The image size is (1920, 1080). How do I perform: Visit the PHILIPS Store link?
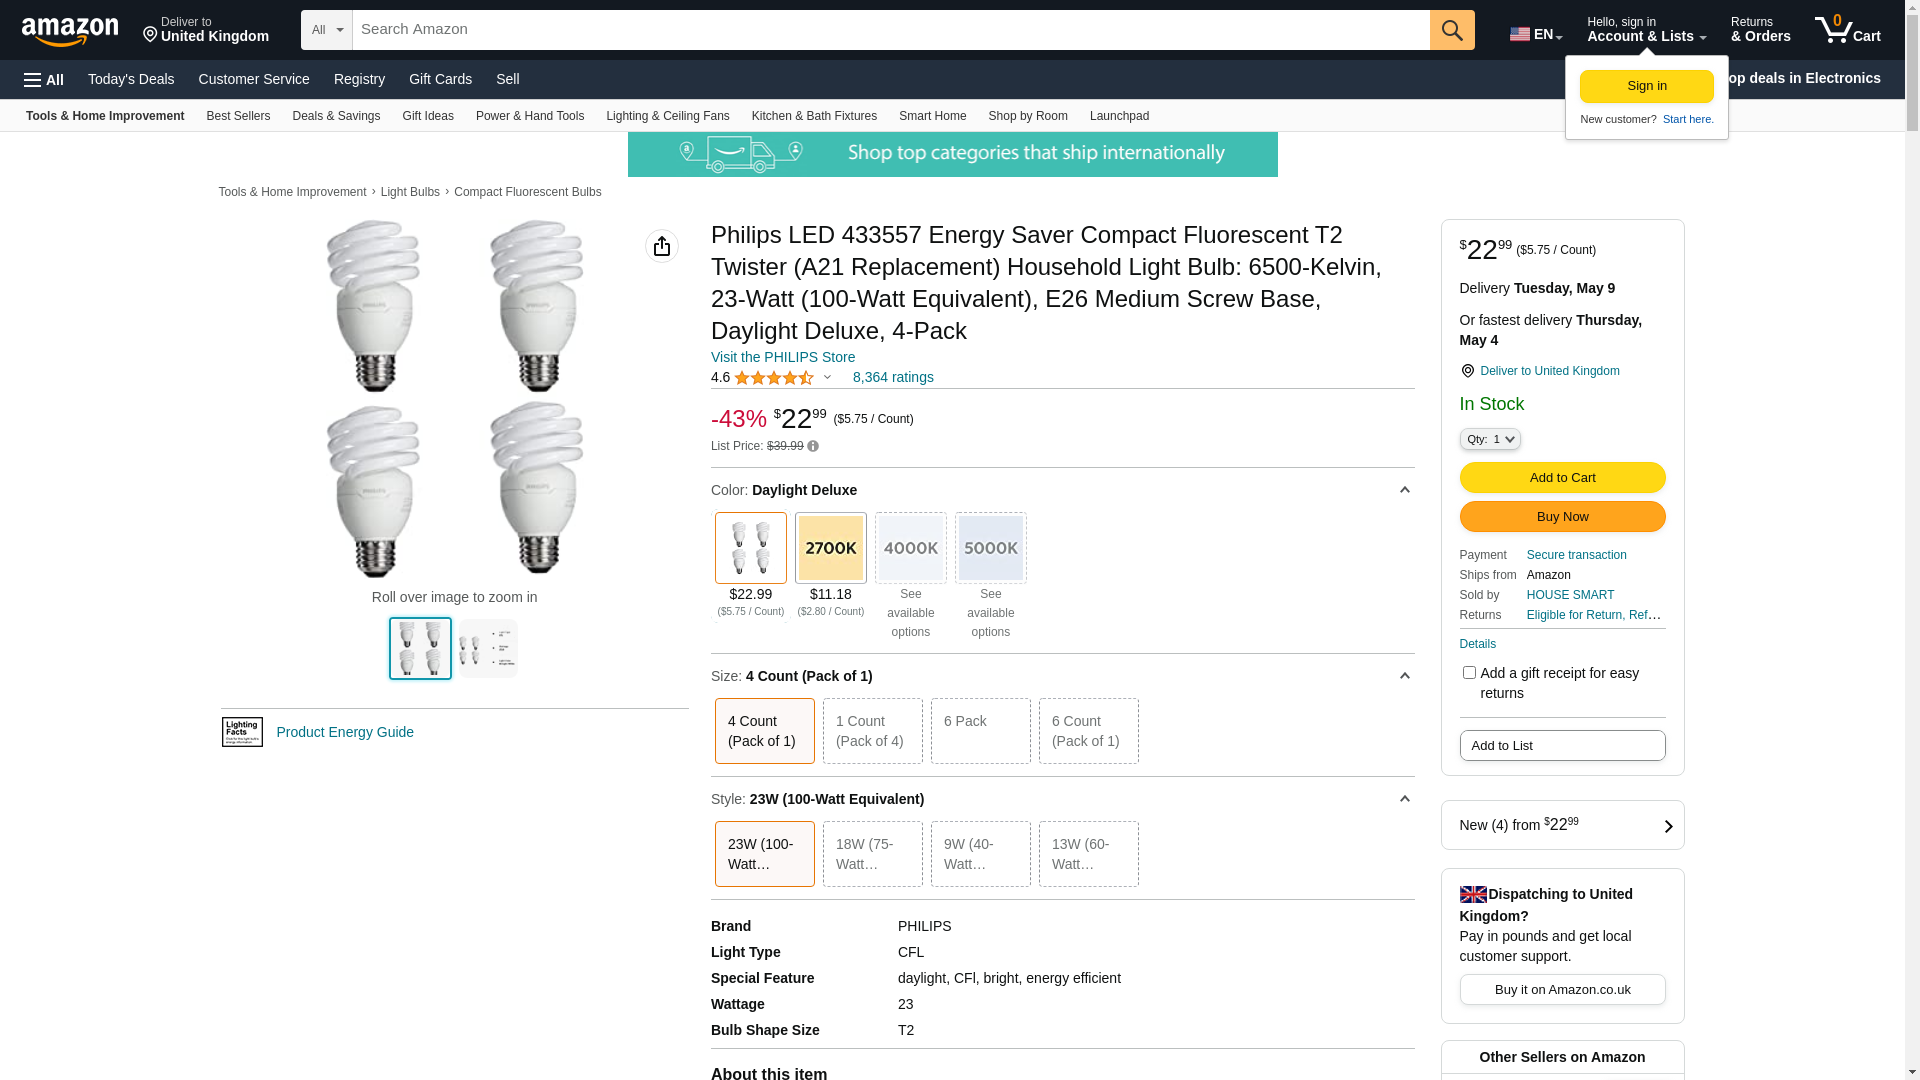pos(783,357)
